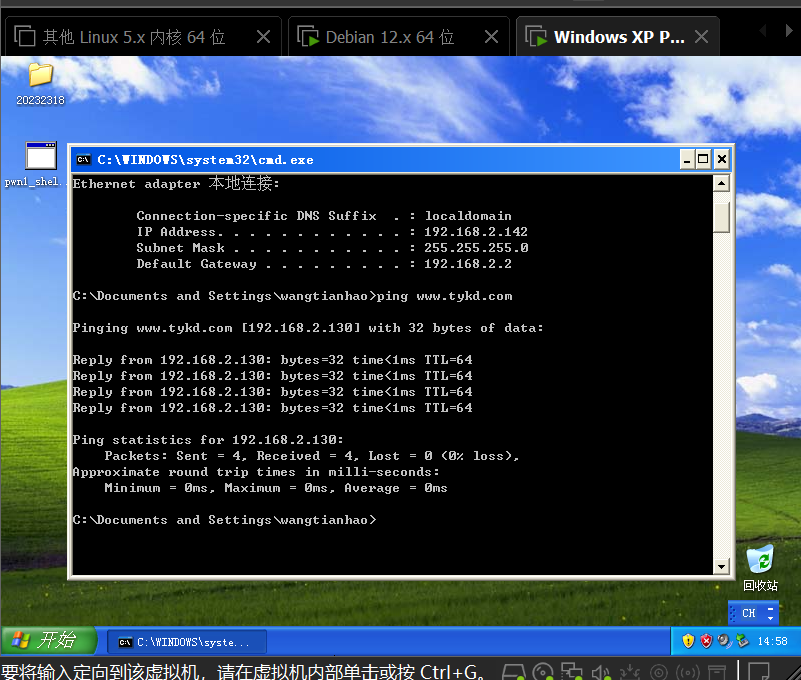The width and height of the screenshot is (801, 680).
Task: Open the 20232318 folder on the desktop
Action: 40,75
